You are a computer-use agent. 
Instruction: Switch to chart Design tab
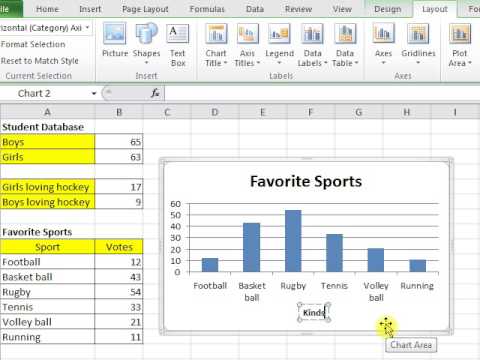[x=388, y=9]
